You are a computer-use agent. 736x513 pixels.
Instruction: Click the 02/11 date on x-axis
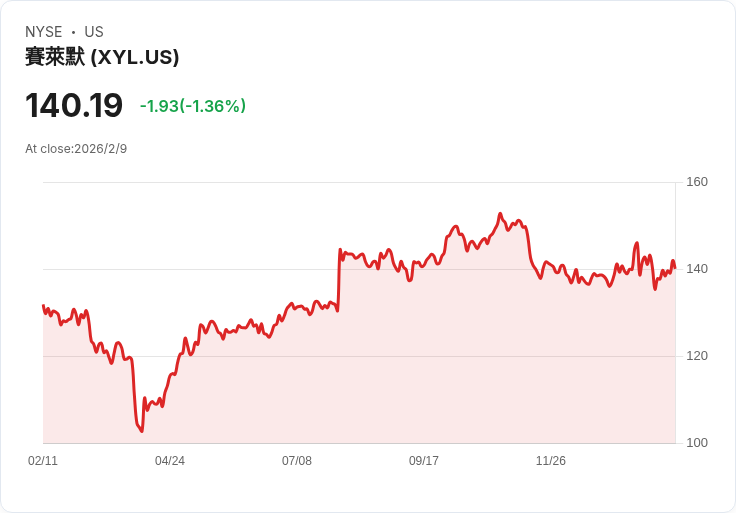tap(43, 461)
